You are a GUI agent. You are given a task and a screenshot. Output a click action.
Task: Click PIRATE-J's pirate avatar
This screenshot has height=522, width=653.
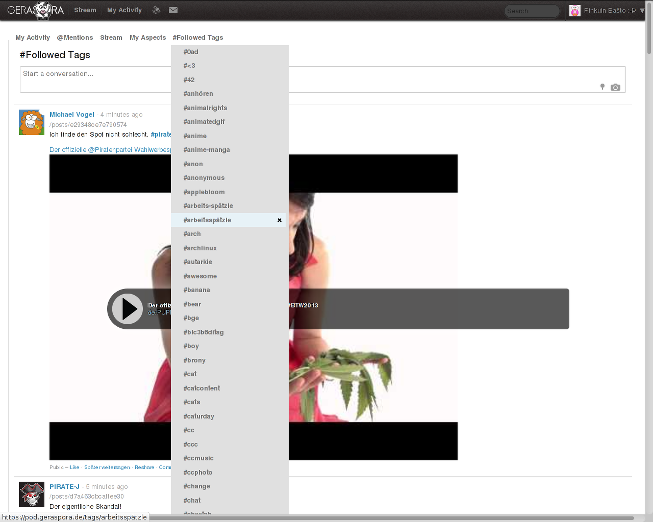pos(31,493)
